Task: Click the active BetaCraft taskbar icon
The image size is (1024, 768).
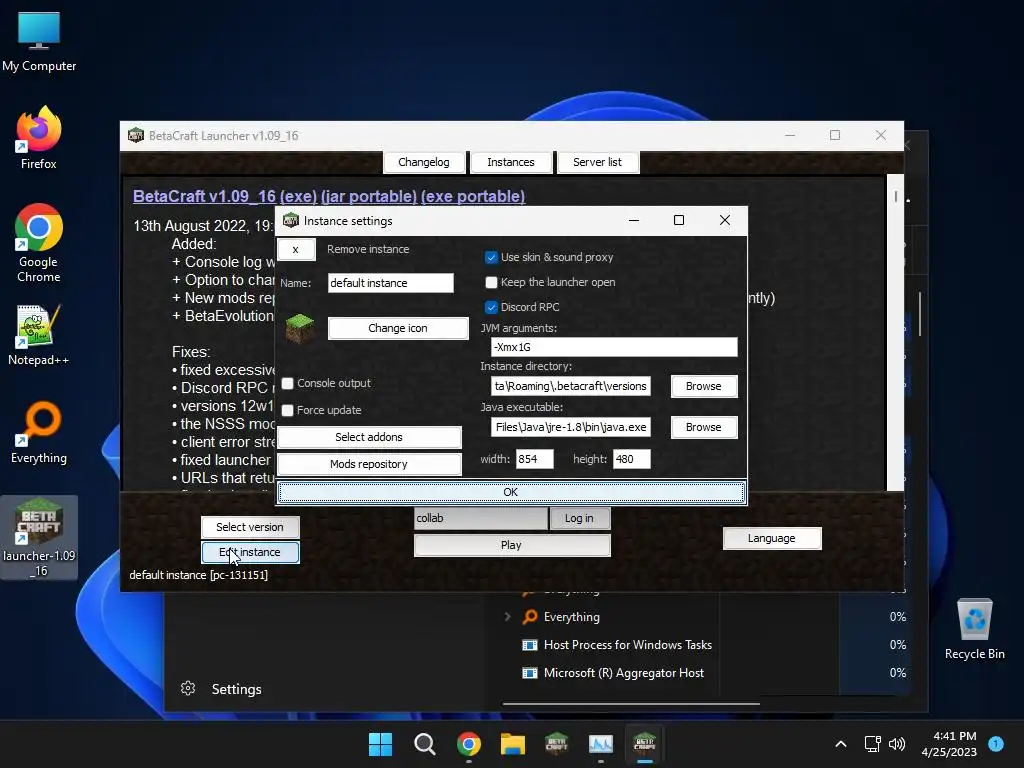Action: pos(645,744)
